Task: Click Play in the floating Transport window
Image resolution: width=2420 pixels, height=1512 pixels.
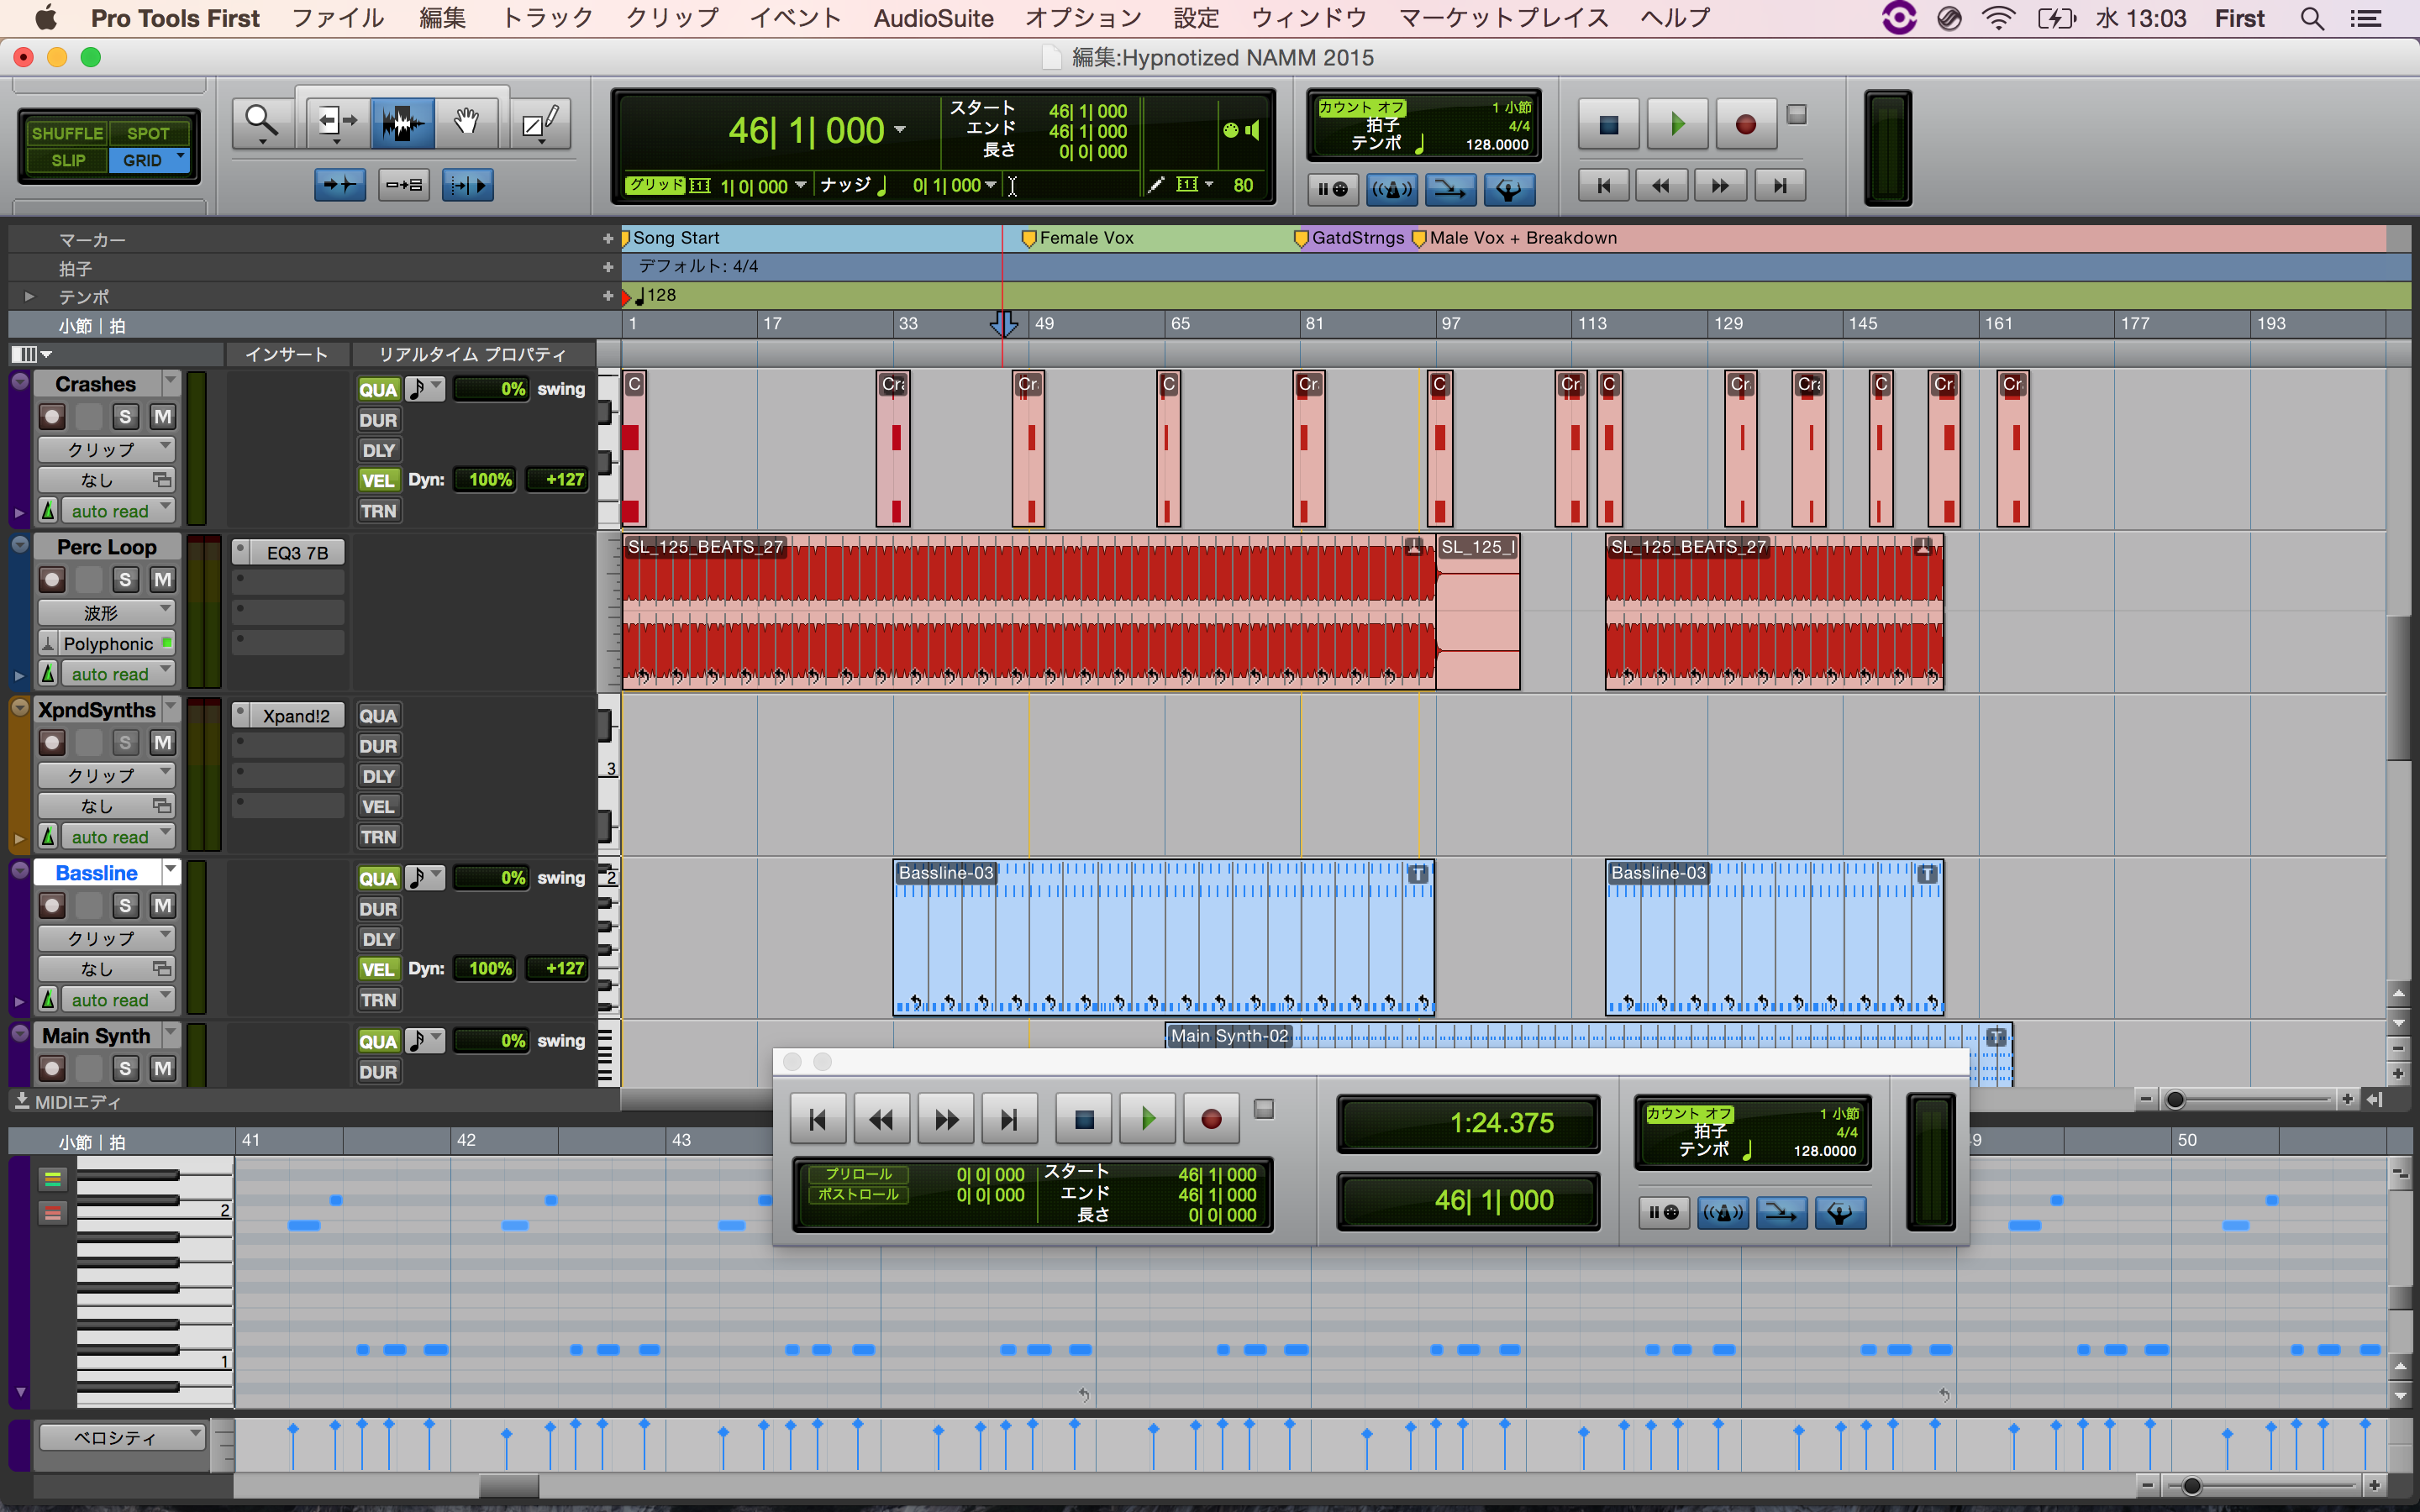Action: click(x=1148, y=1118)
